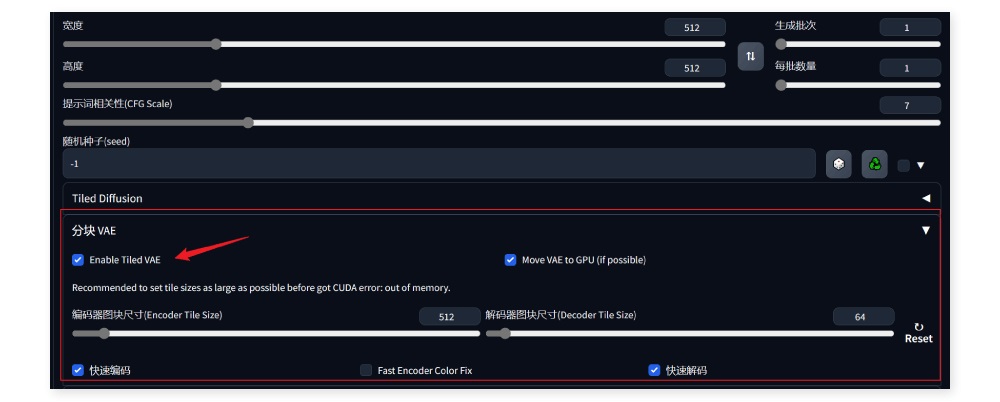Uncheck the 快速解码 checkbox
The image size is (1000, 402).
[x=654, y=370]
